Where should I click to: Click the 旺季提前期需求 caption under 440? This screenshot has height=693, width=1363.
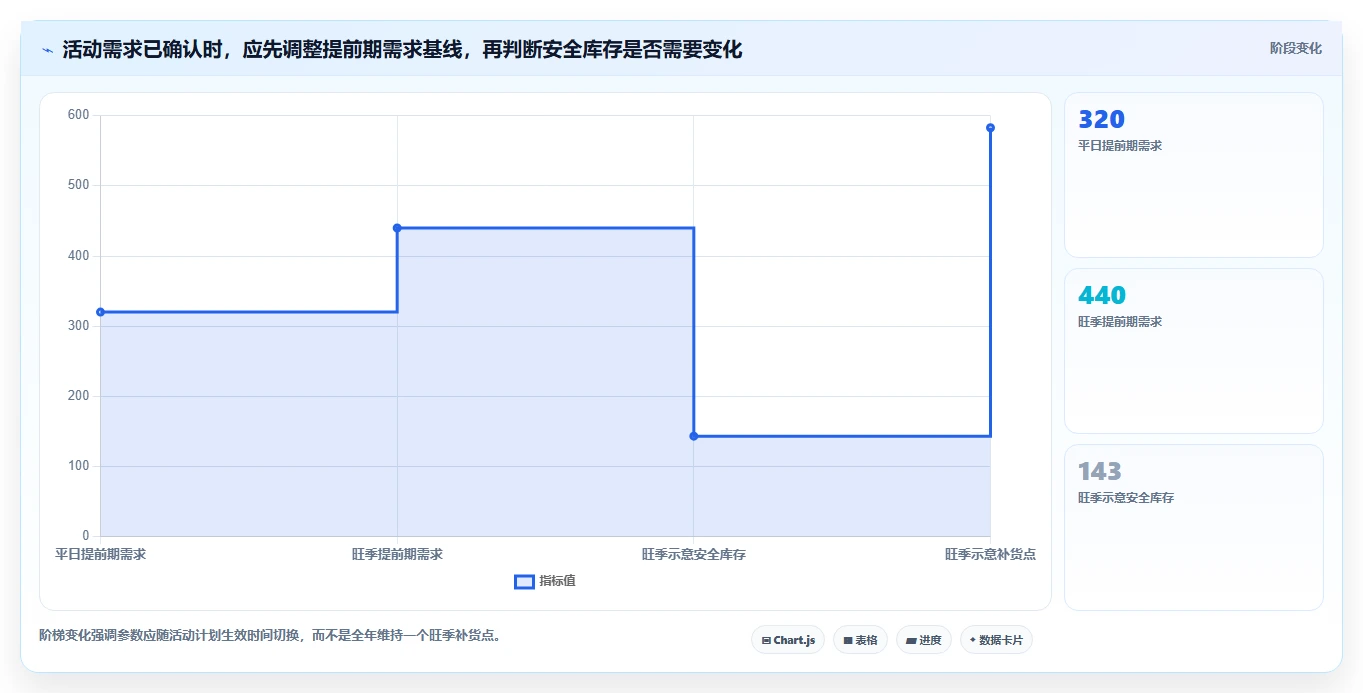tap(1120, 322)
